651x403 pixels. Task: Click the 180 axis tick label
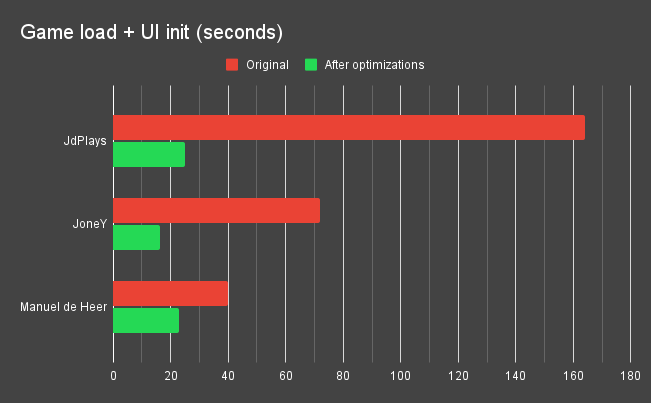click(x=630, y=376)
